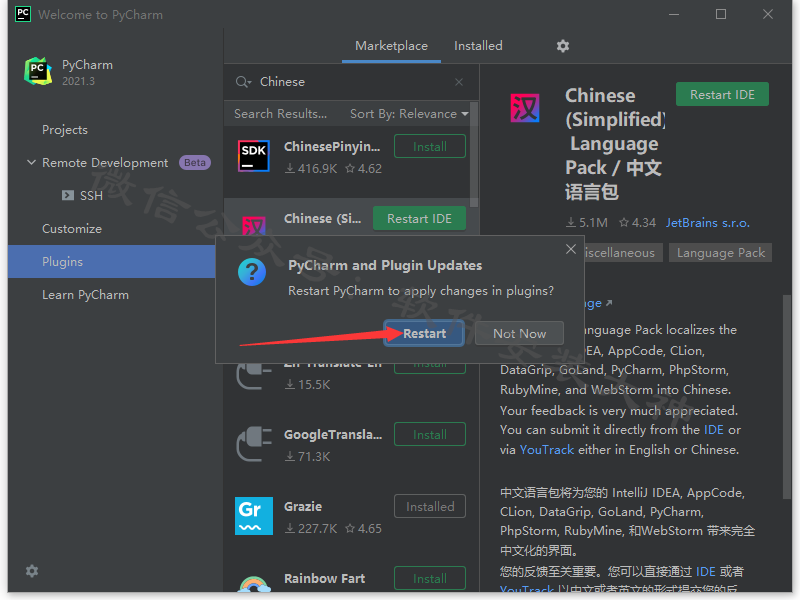Click the 4.34 rating in plugin details

[637, 223]
